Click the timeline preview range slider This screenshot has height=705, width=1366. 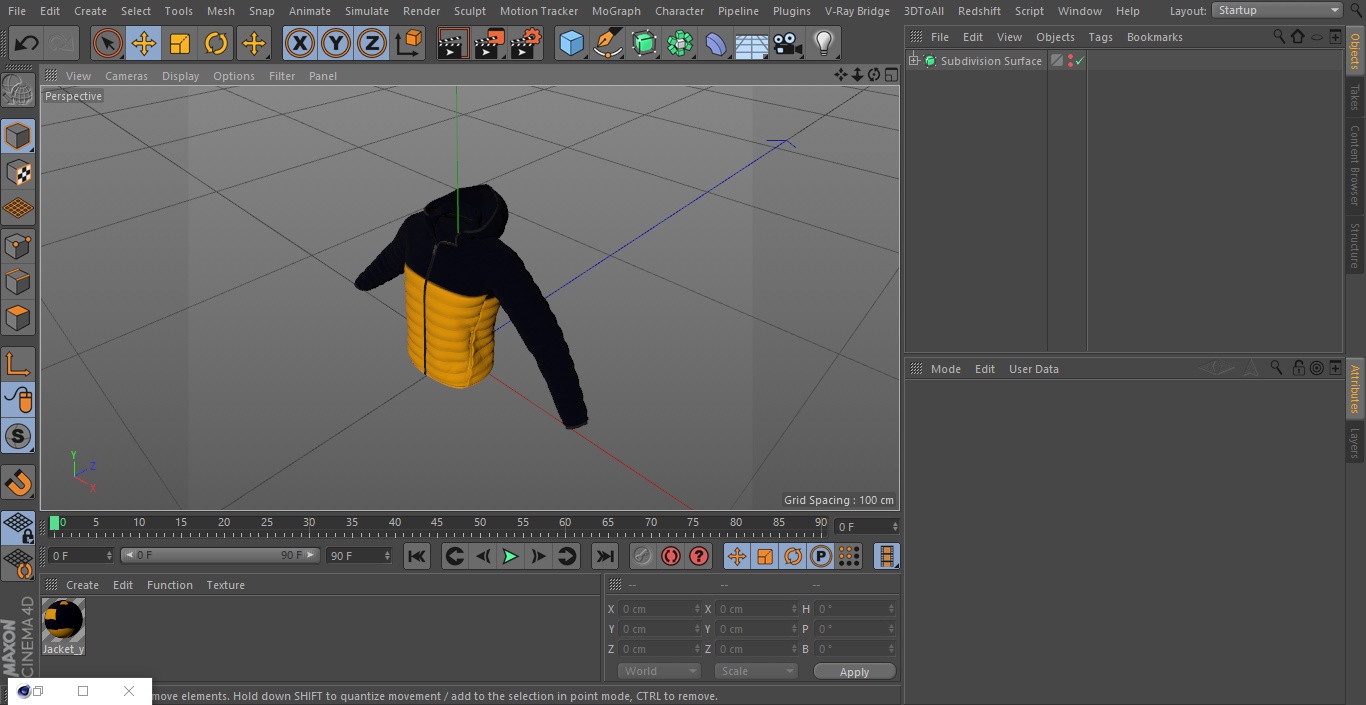[220, 555]
